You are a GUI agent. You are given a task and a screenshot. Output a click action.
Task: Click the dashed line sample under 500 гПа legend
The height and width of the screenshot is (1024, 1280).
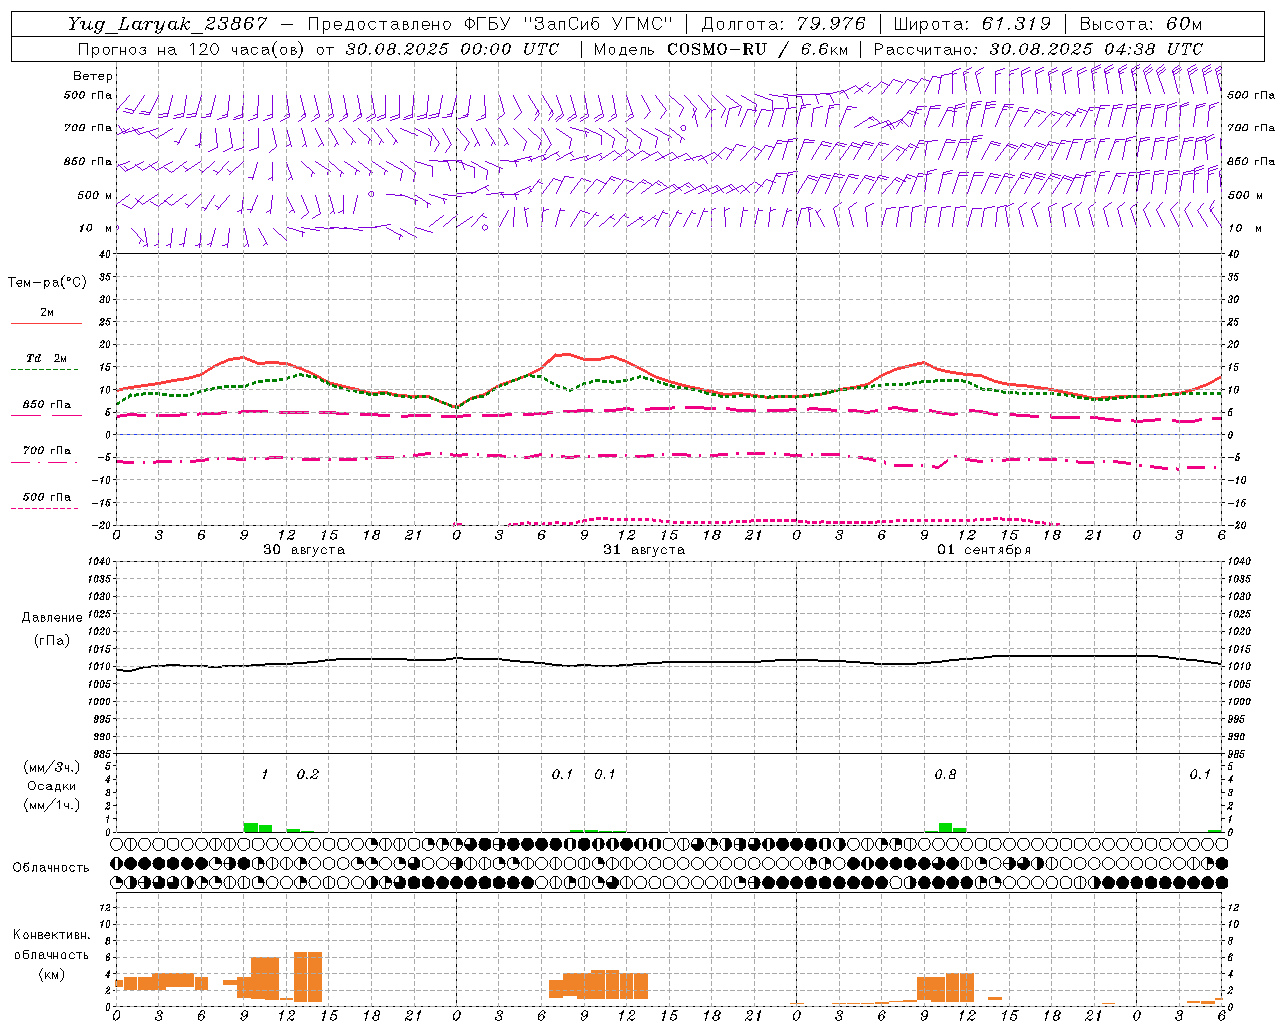pyautogui.click(x=45, y=509)
